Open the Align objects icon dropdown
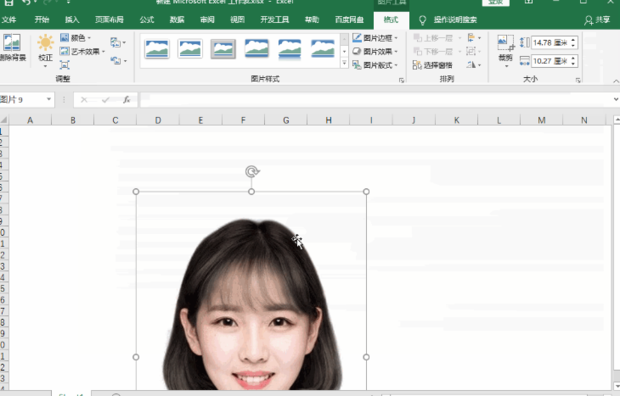620x396 pixels. [x=474, y=38]
